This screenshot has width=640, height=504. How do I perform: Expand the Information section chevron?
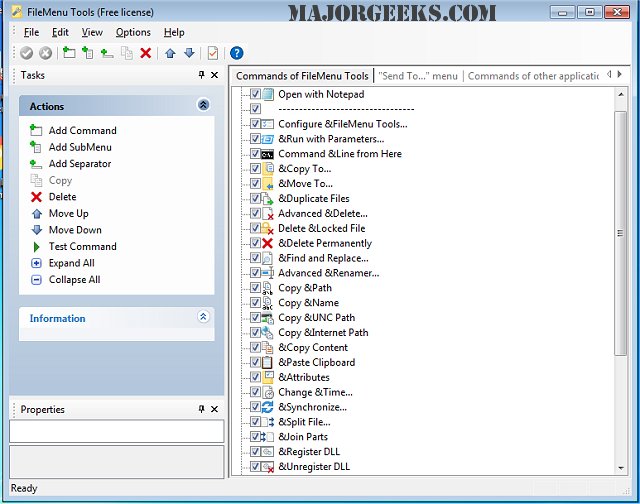tap(204, 317)
